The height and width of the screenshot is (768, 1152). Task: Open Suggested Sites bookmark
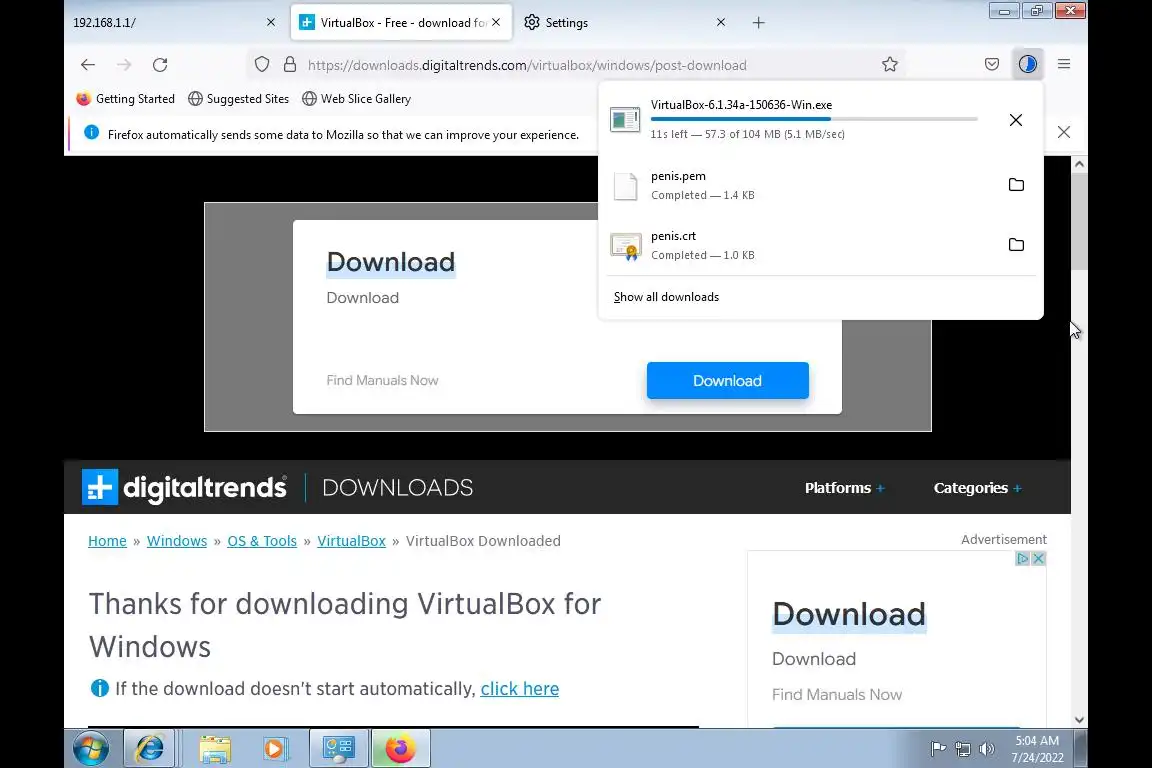click(x=239, y=98)
